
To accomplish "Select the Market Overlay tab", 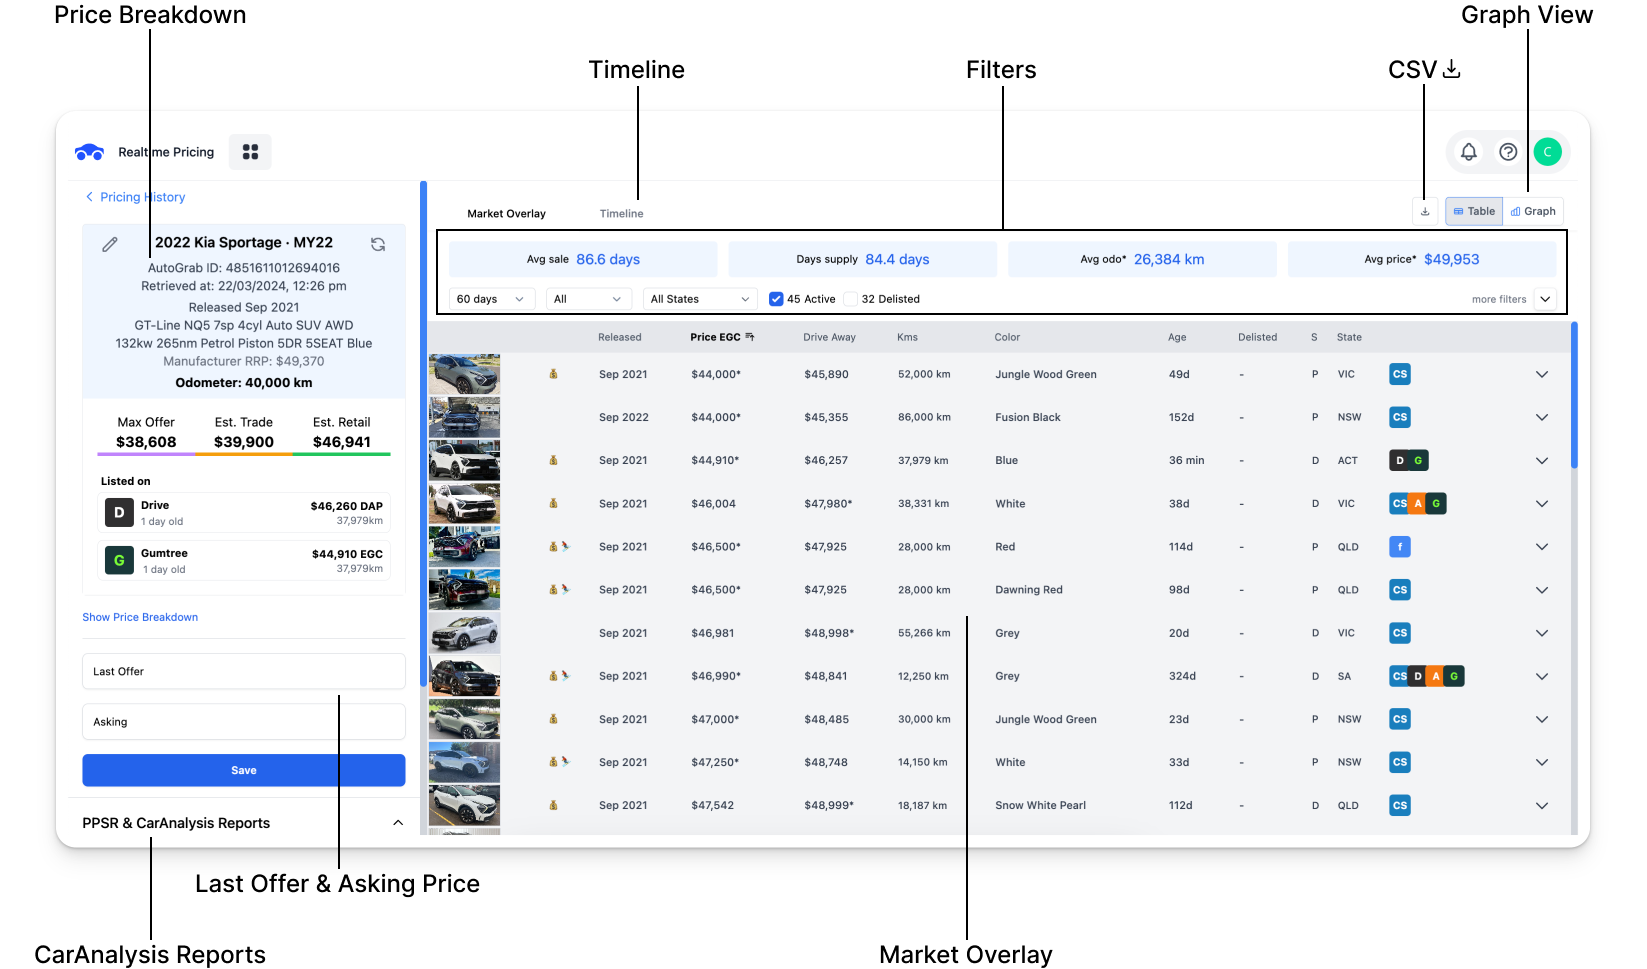I will tap(506, 214).
